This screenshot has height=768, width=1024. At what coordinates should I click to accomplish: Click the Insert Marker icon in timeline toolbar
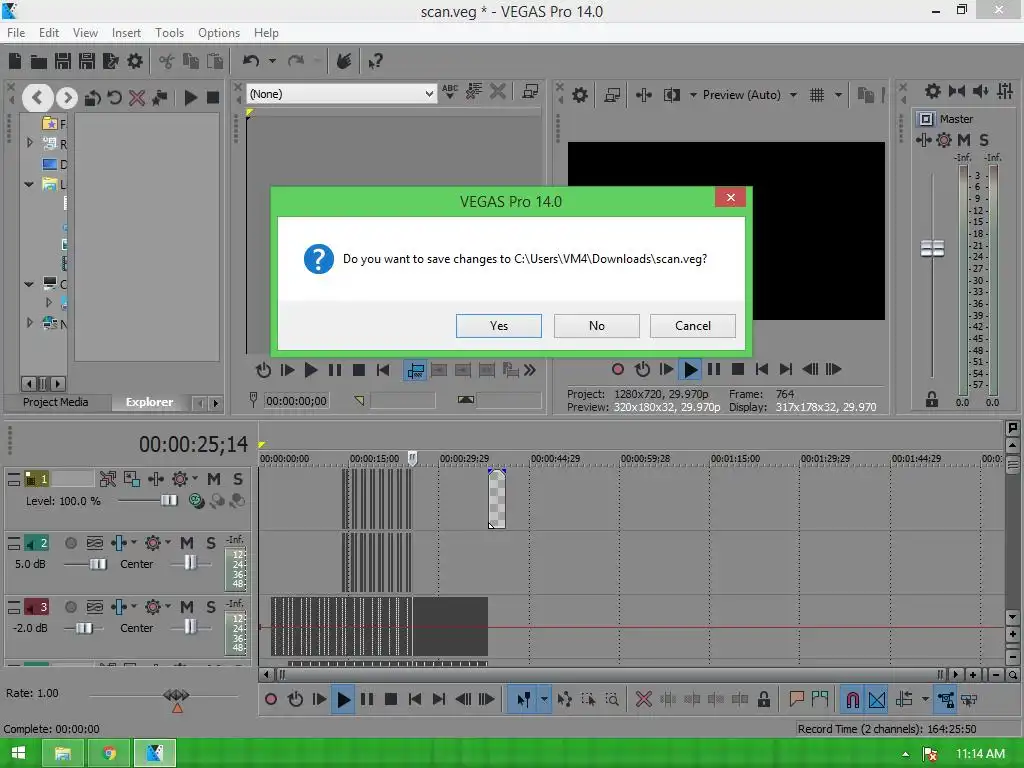[796, 700]
